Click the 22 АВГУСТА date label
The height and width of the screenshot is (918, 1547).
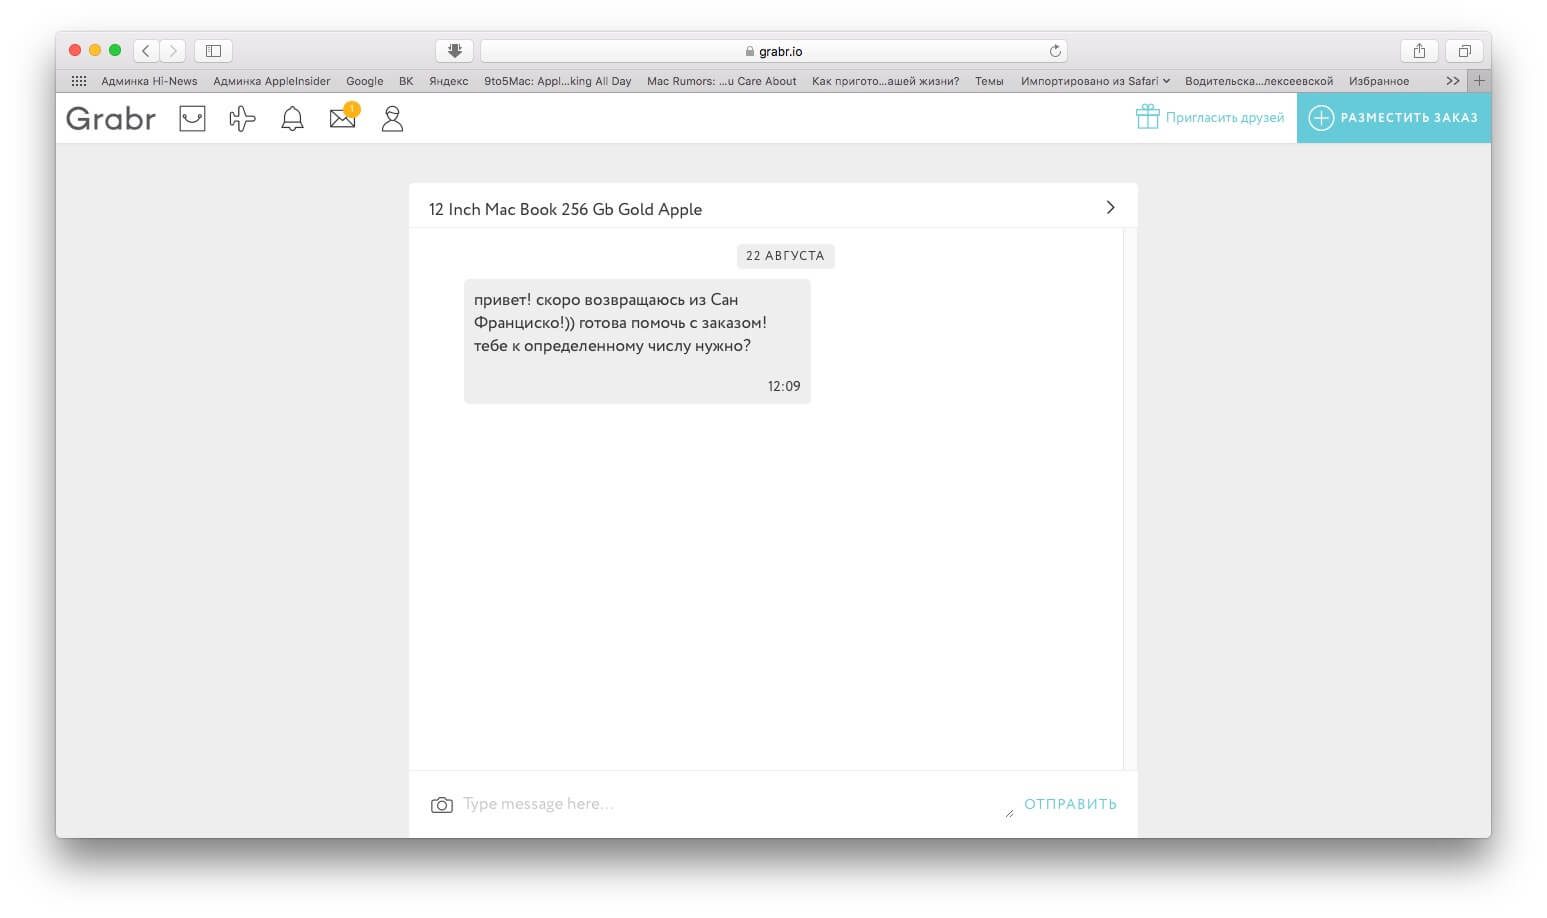pos(785,256)
